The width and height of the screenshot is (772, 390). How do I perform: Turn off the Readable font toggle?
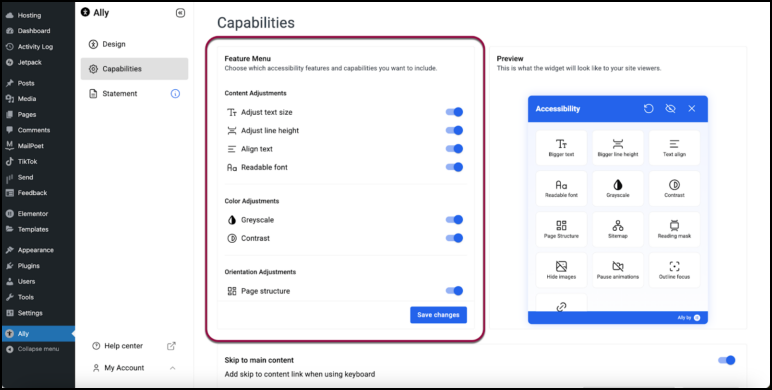pyautogui.click(x=454, y=167)
